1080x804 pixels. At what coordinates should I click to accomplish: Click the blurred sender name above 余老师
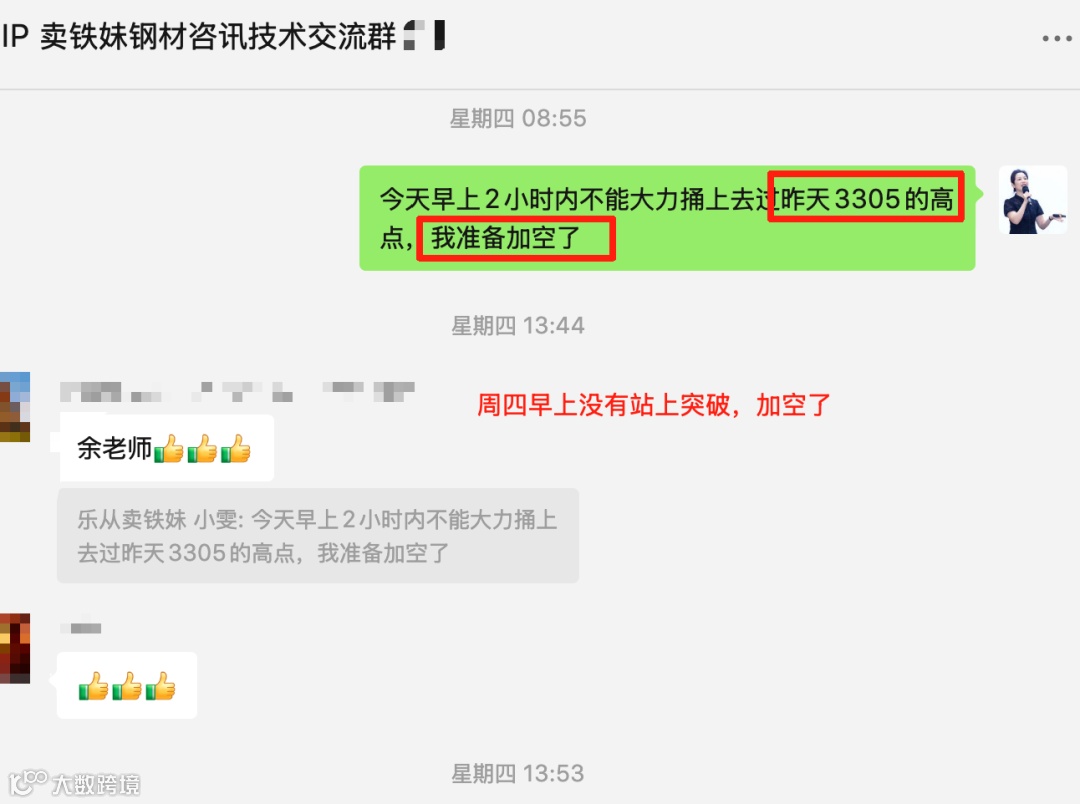(237, 392)
